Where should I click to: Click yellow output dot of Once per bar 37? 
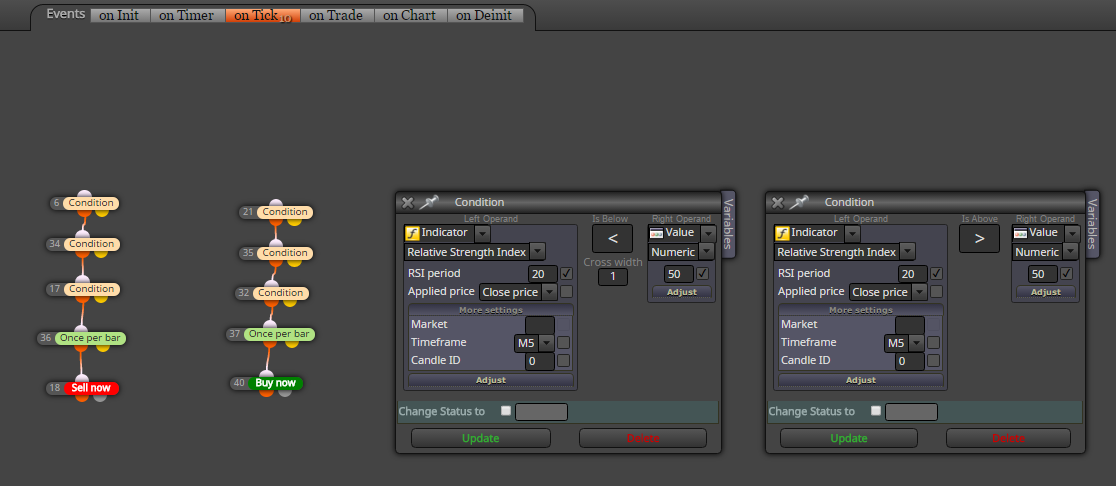click(291, 342)
